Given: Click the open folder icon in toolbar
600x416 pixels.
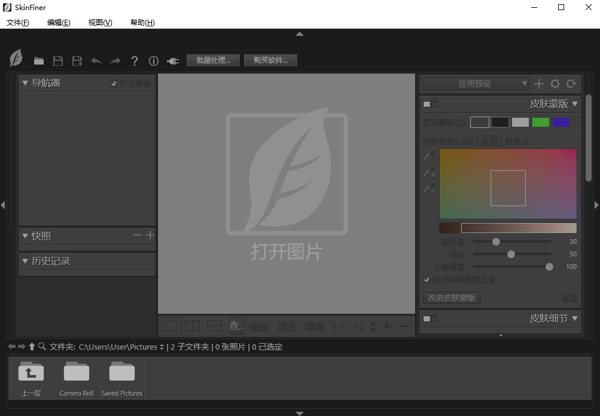Looking at the screenshot, I should [39, 61].
